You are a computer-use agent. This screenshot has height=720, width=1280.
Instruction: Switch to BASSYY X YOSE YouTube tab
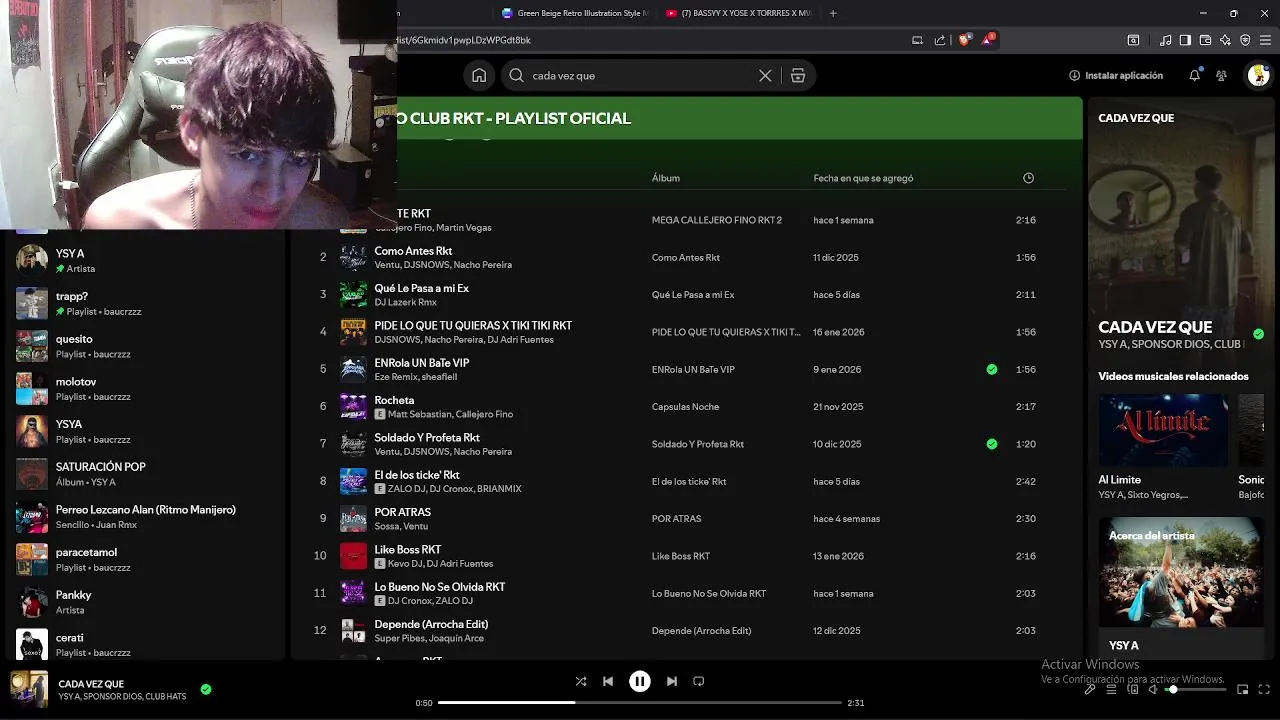(x=738, y=13)
